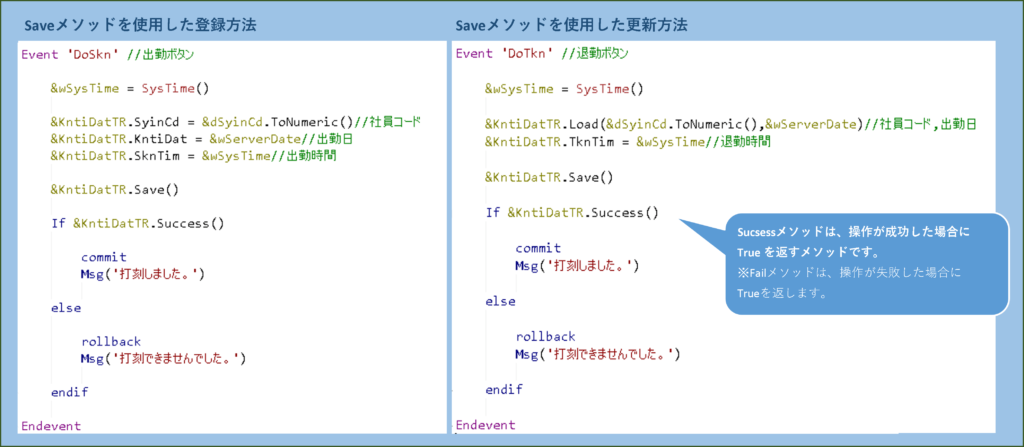This screenshot has height=447, width=1024.
Task: Click '&wSysTime = SysTime()' in the DoSkn event
Action: (x=129, y=89)
